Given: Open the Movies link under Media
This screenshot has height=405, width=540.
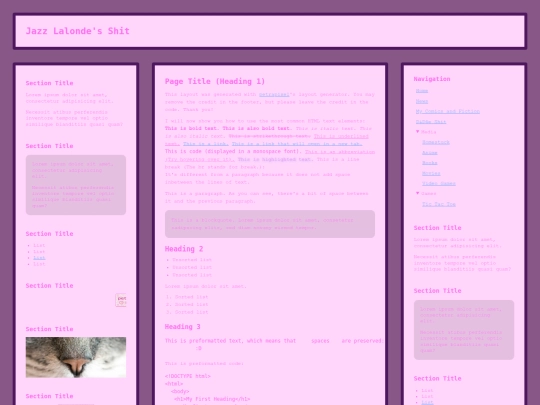Looking at the screenshot, I should [x=431, y=173].
